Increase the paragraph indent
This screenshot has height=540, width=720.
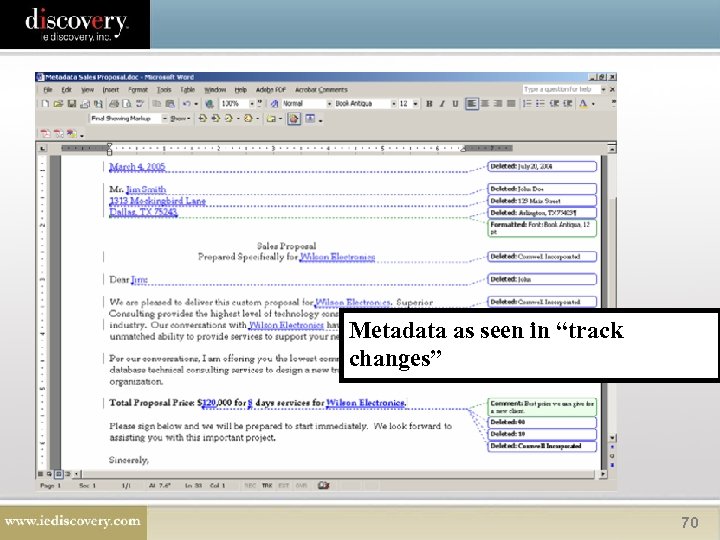(x=568, y=104)
